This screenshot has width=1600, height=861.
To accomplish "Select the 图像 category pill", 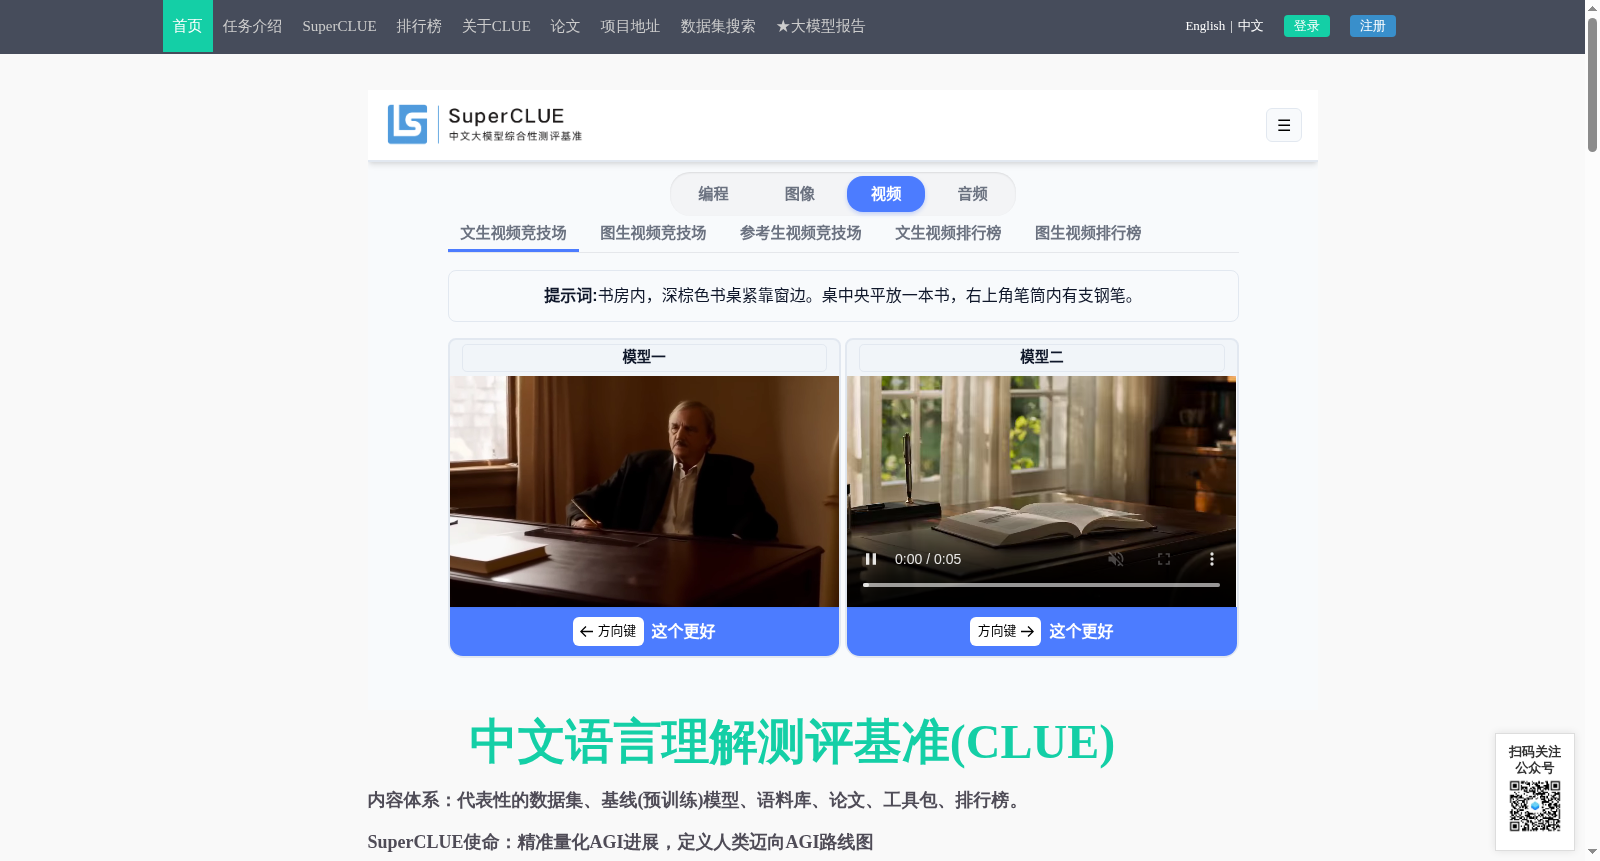I will tap(800, 194).
